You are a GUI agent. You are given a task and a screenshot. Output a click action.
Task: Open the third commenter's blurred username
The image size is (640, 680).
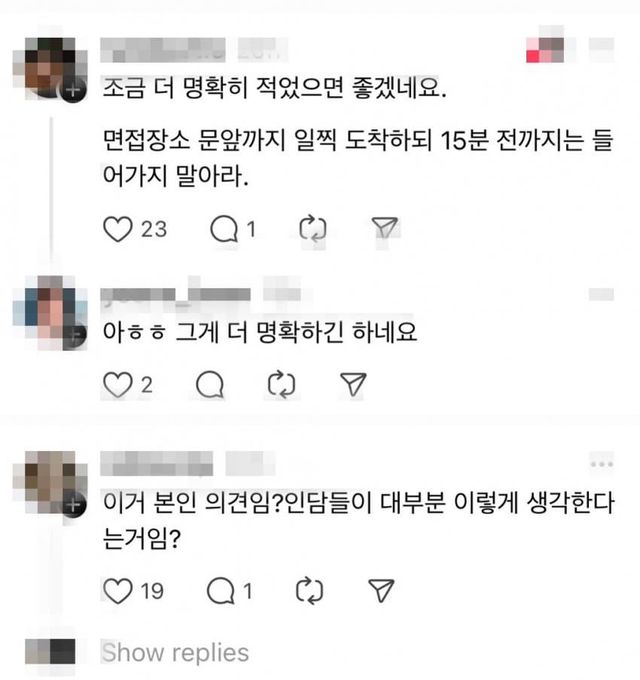point(157,464)
